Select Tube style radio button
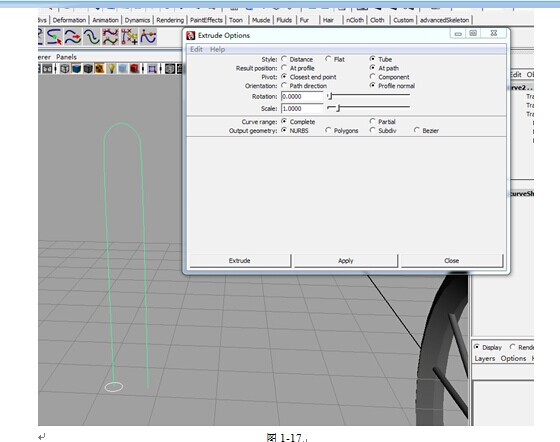Image resolution: width=560 pixels, height=442 pixels. coord(372,59)
